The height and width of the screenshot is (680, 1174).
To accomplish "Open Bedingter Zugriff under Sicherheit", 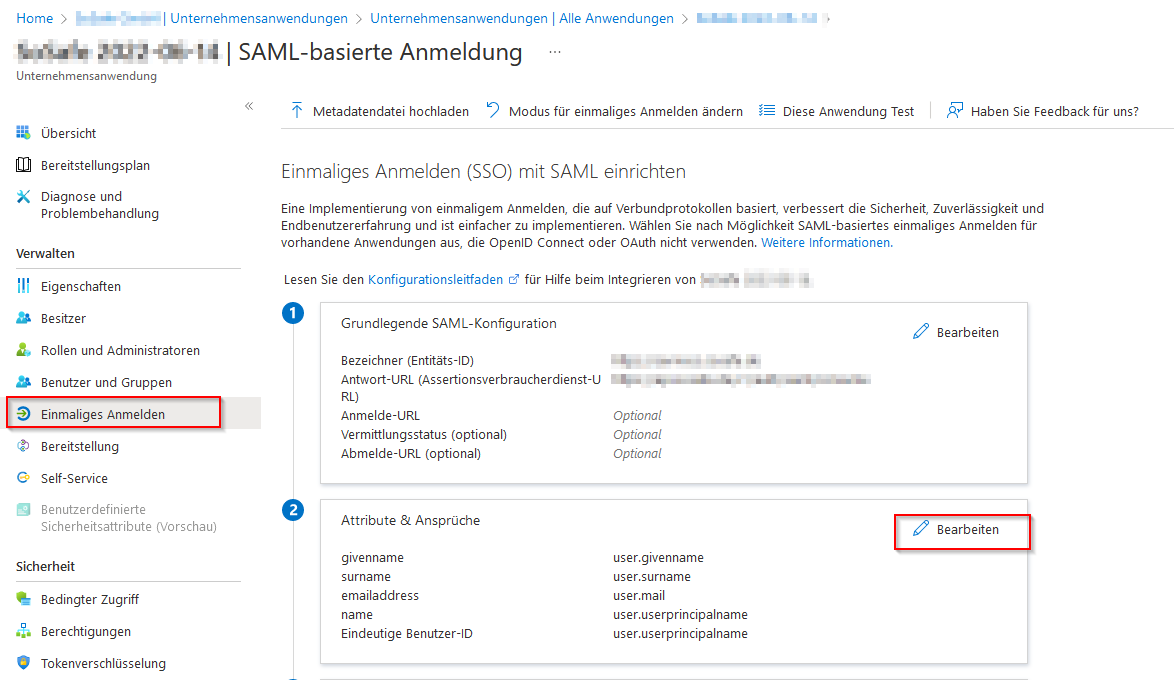I will click(89, 599).
